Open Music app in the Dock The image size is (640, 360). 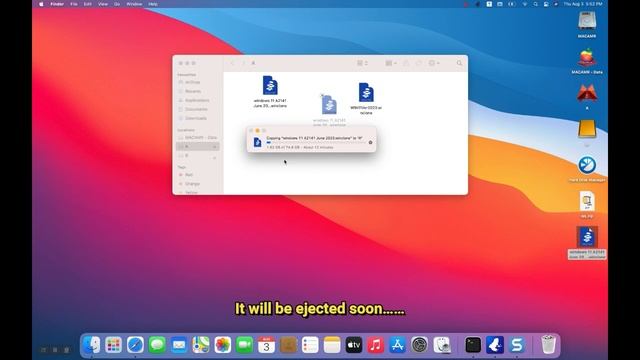pos(376,345)
